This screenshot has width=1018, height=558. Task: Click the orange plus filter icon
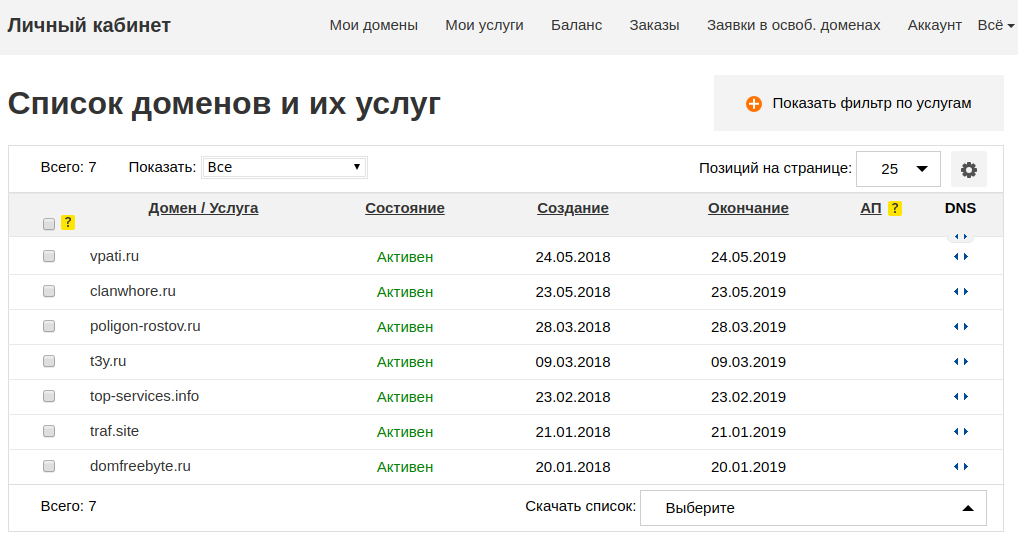coord(754,103)
